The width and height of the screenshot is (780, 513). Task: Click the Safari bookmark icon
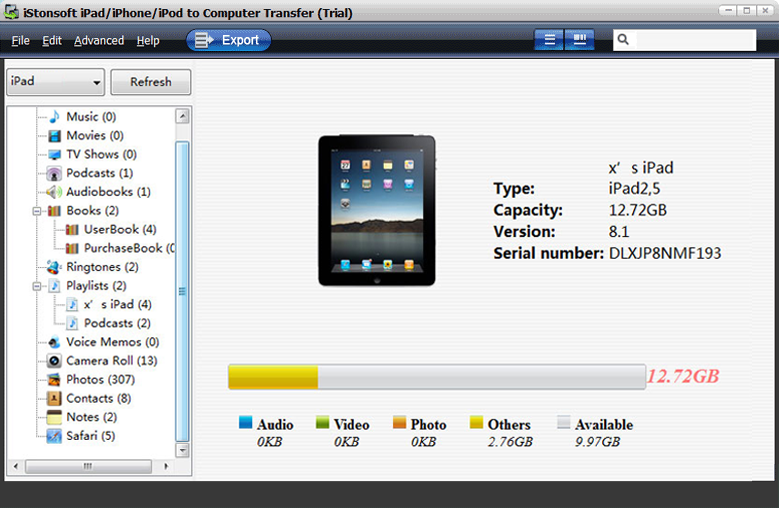(x=54, y=436)
